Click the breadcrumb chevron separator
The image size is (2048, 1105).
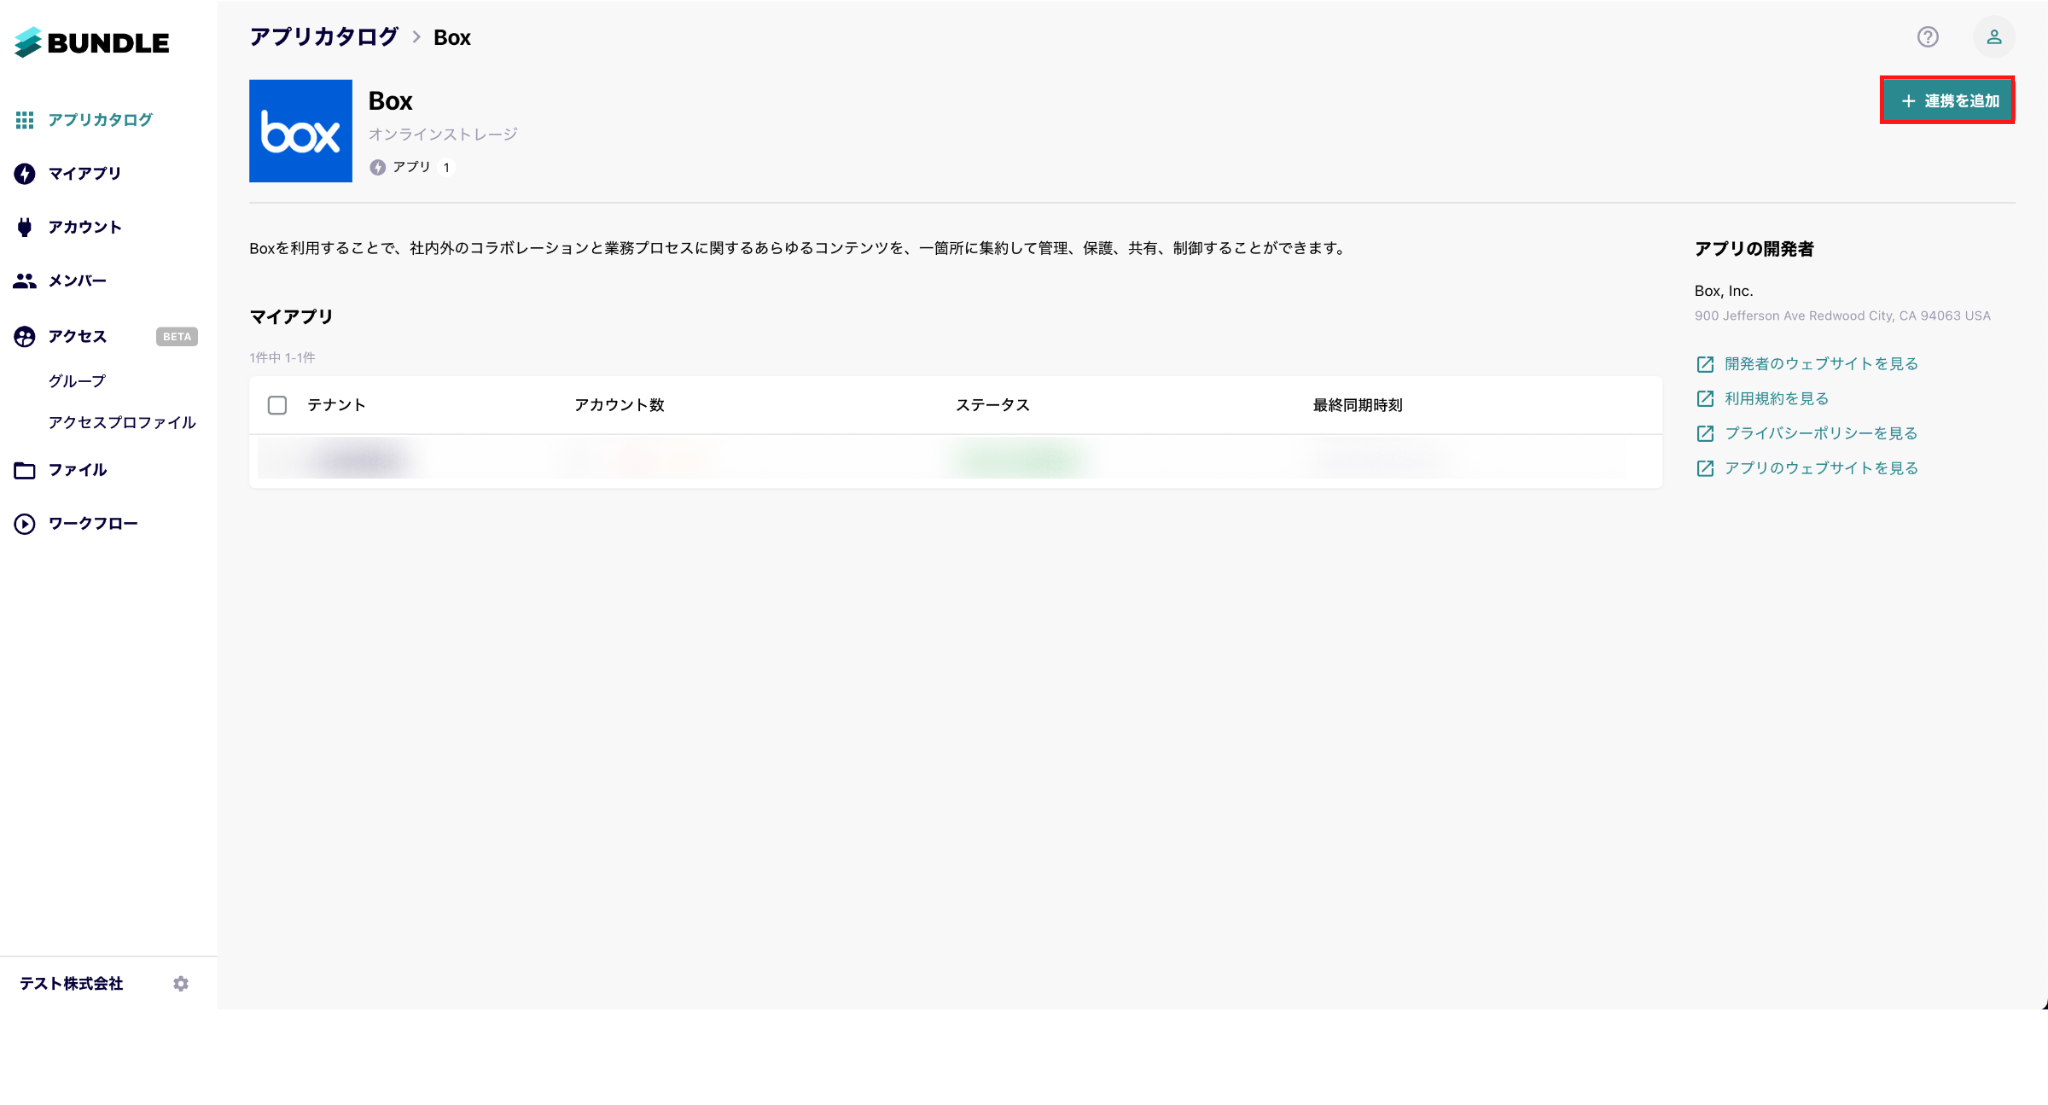(x=417, y=38)
